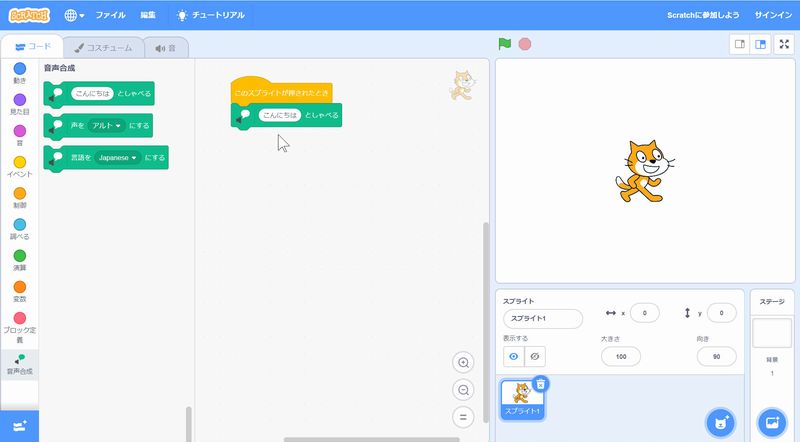Show the sprite with eye icon
This screenshot has width=800, height=442.
pos(514,356)
